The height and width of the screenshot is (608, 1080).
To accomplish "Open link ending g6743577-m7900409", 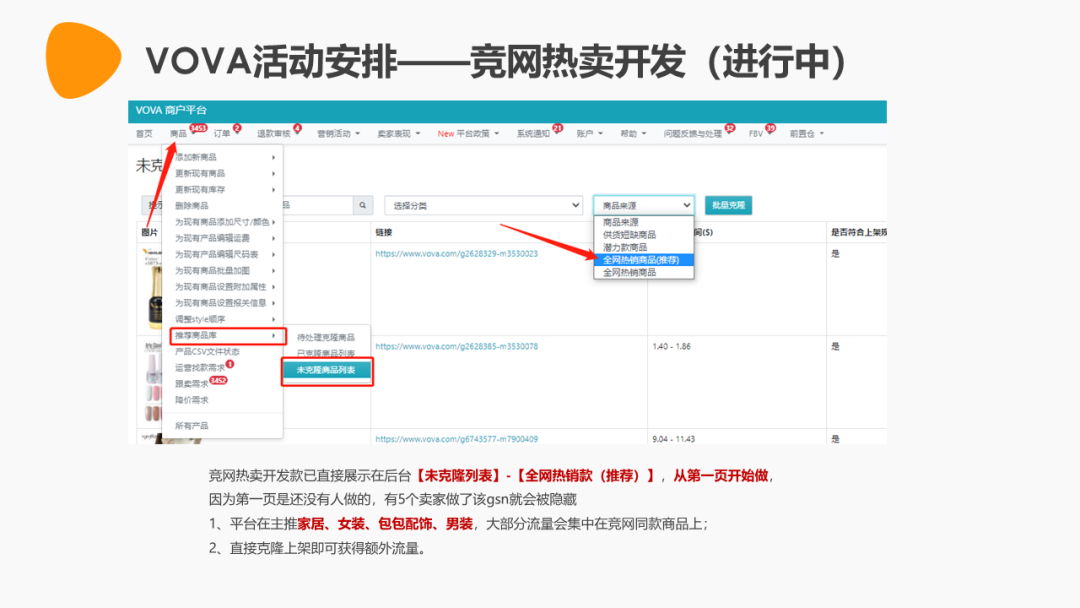I will (x=456, y=439).
